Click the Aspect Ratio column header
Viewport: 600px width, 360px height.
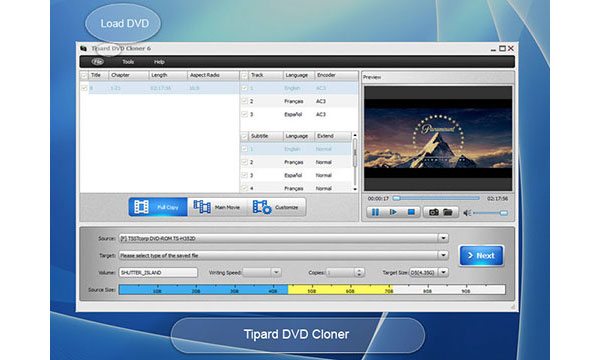coord(213,75)
